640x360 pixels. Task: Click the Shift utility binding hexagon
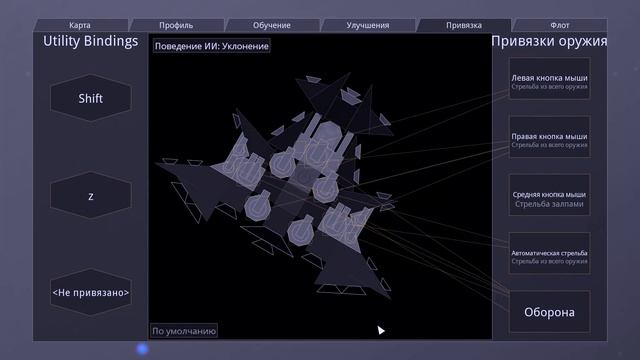coord(91,98)
